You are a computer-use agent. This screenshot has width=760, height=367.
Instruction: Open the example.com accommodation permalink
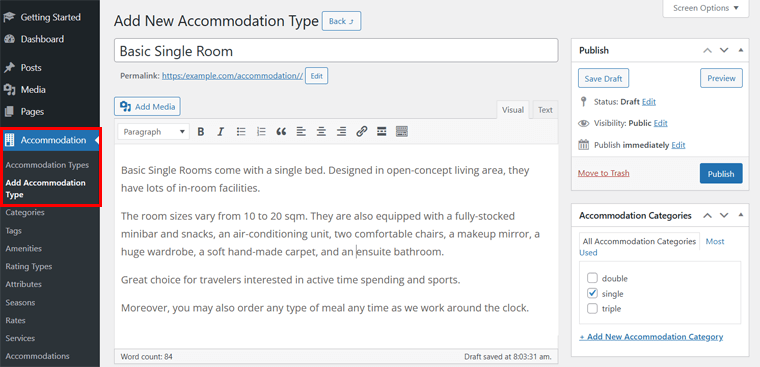point(233,76)
